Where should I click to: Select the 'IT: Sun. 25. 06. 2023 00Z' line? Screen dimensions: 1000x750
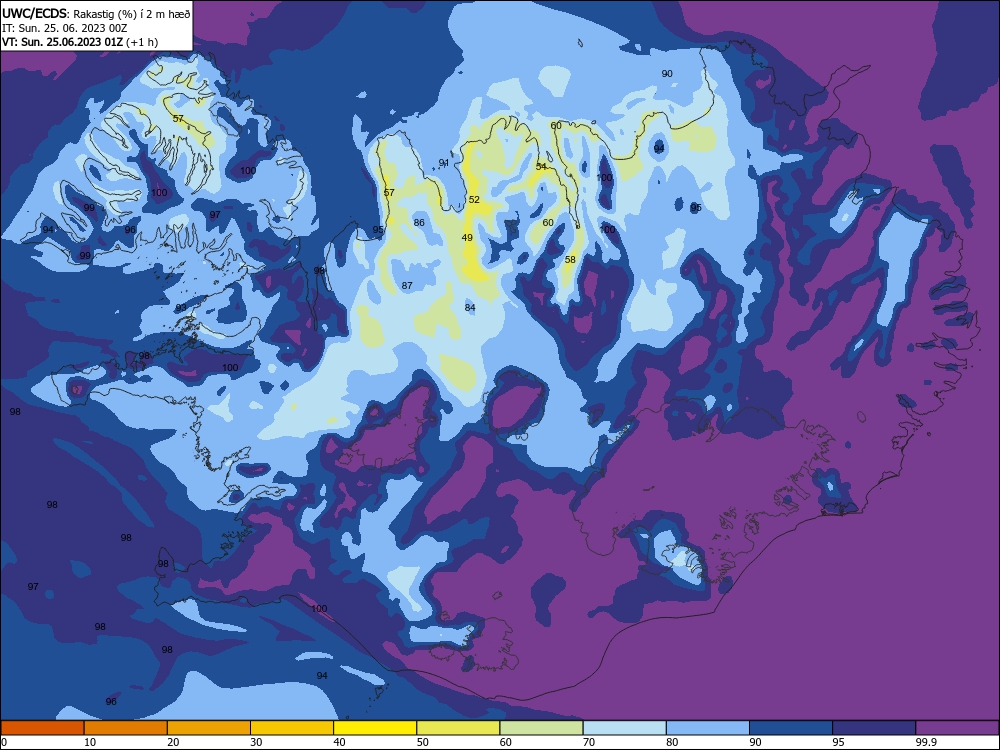64,27
